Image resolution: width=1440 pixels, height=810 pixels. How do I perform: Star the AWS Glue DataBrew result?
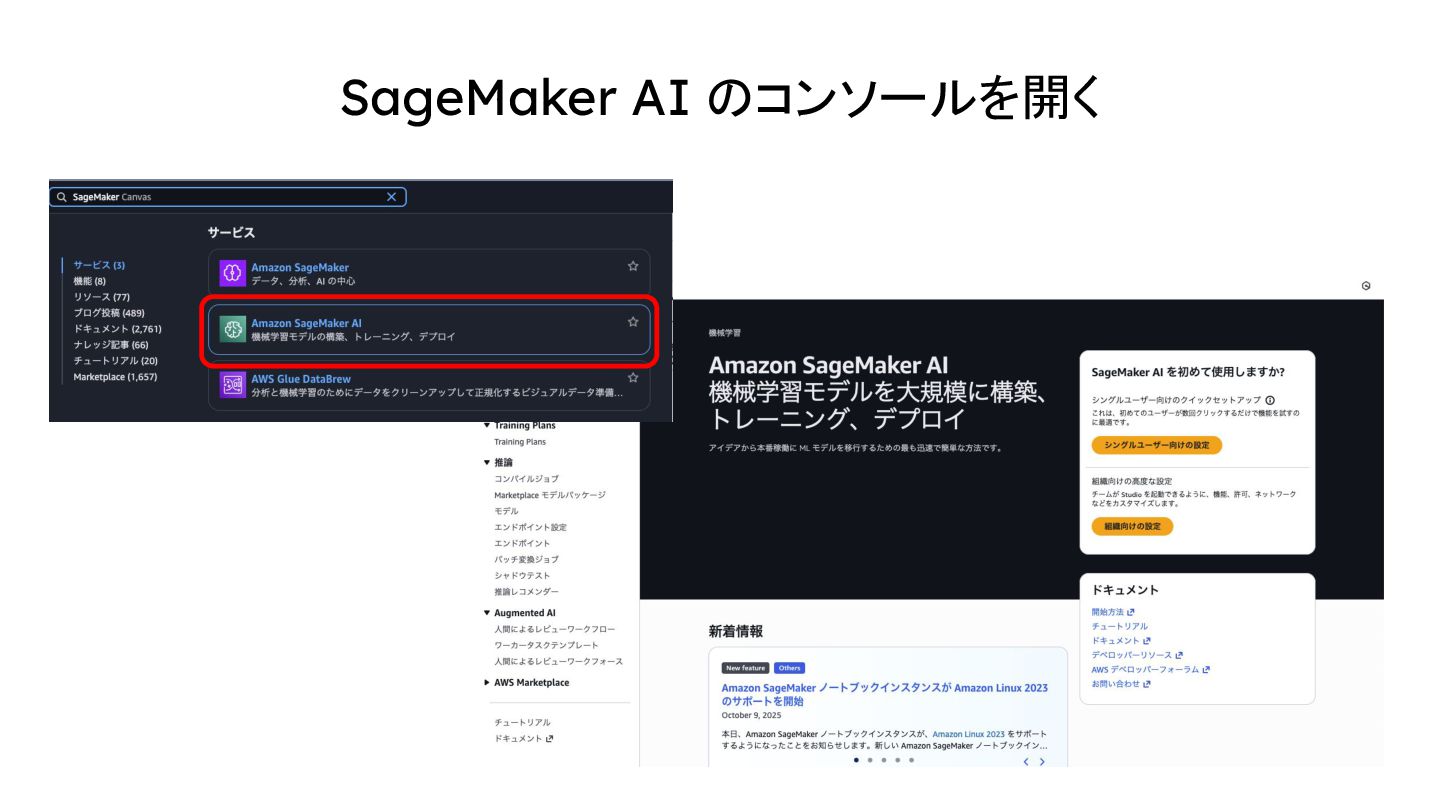tap(632, 378)
